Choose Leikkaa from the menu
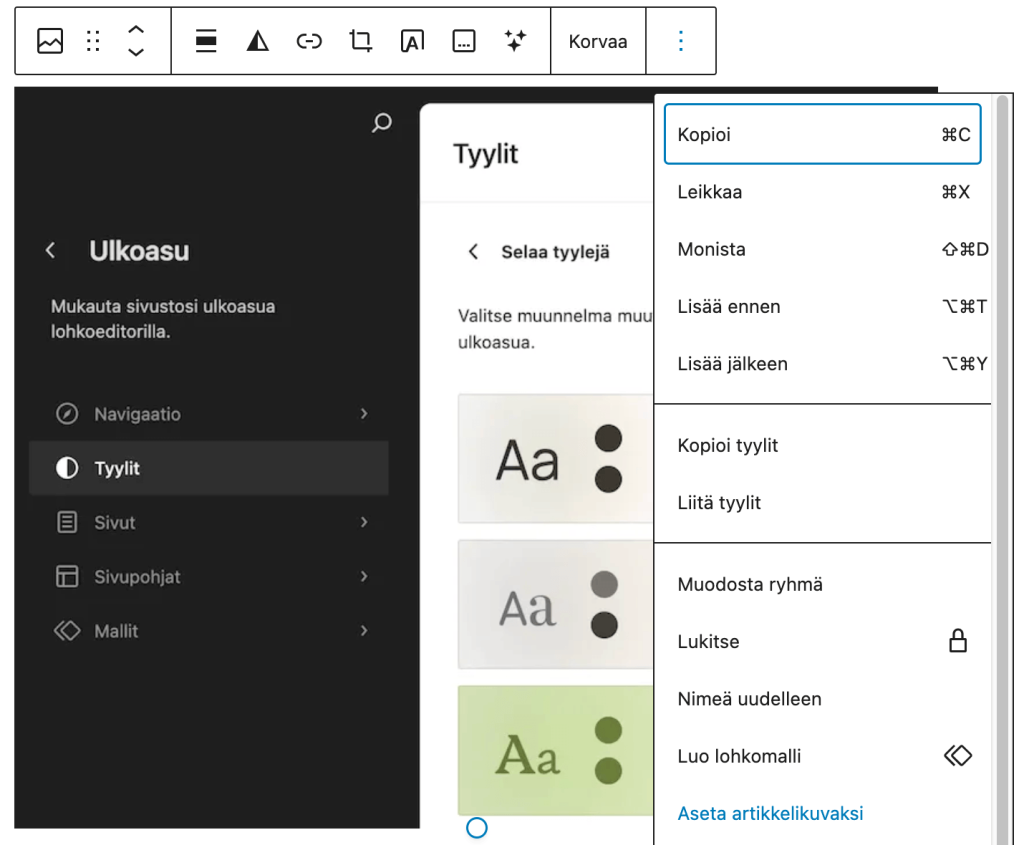 click(x=823, y=192)
